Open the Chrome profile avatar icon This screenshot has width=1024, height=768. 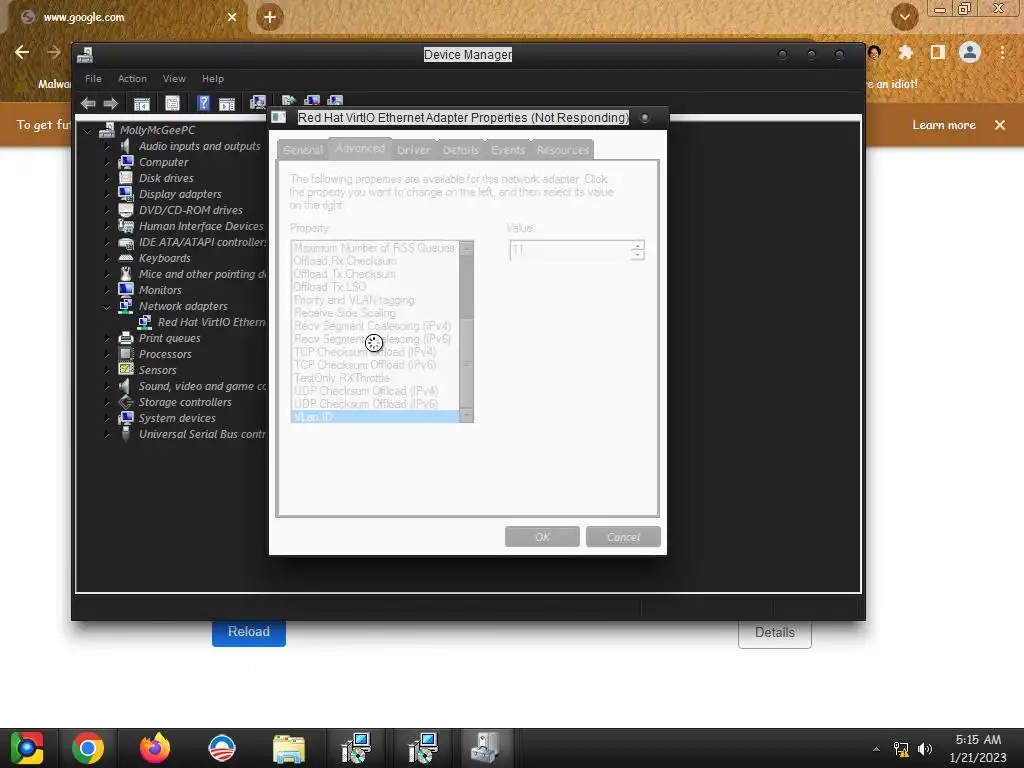970,52
